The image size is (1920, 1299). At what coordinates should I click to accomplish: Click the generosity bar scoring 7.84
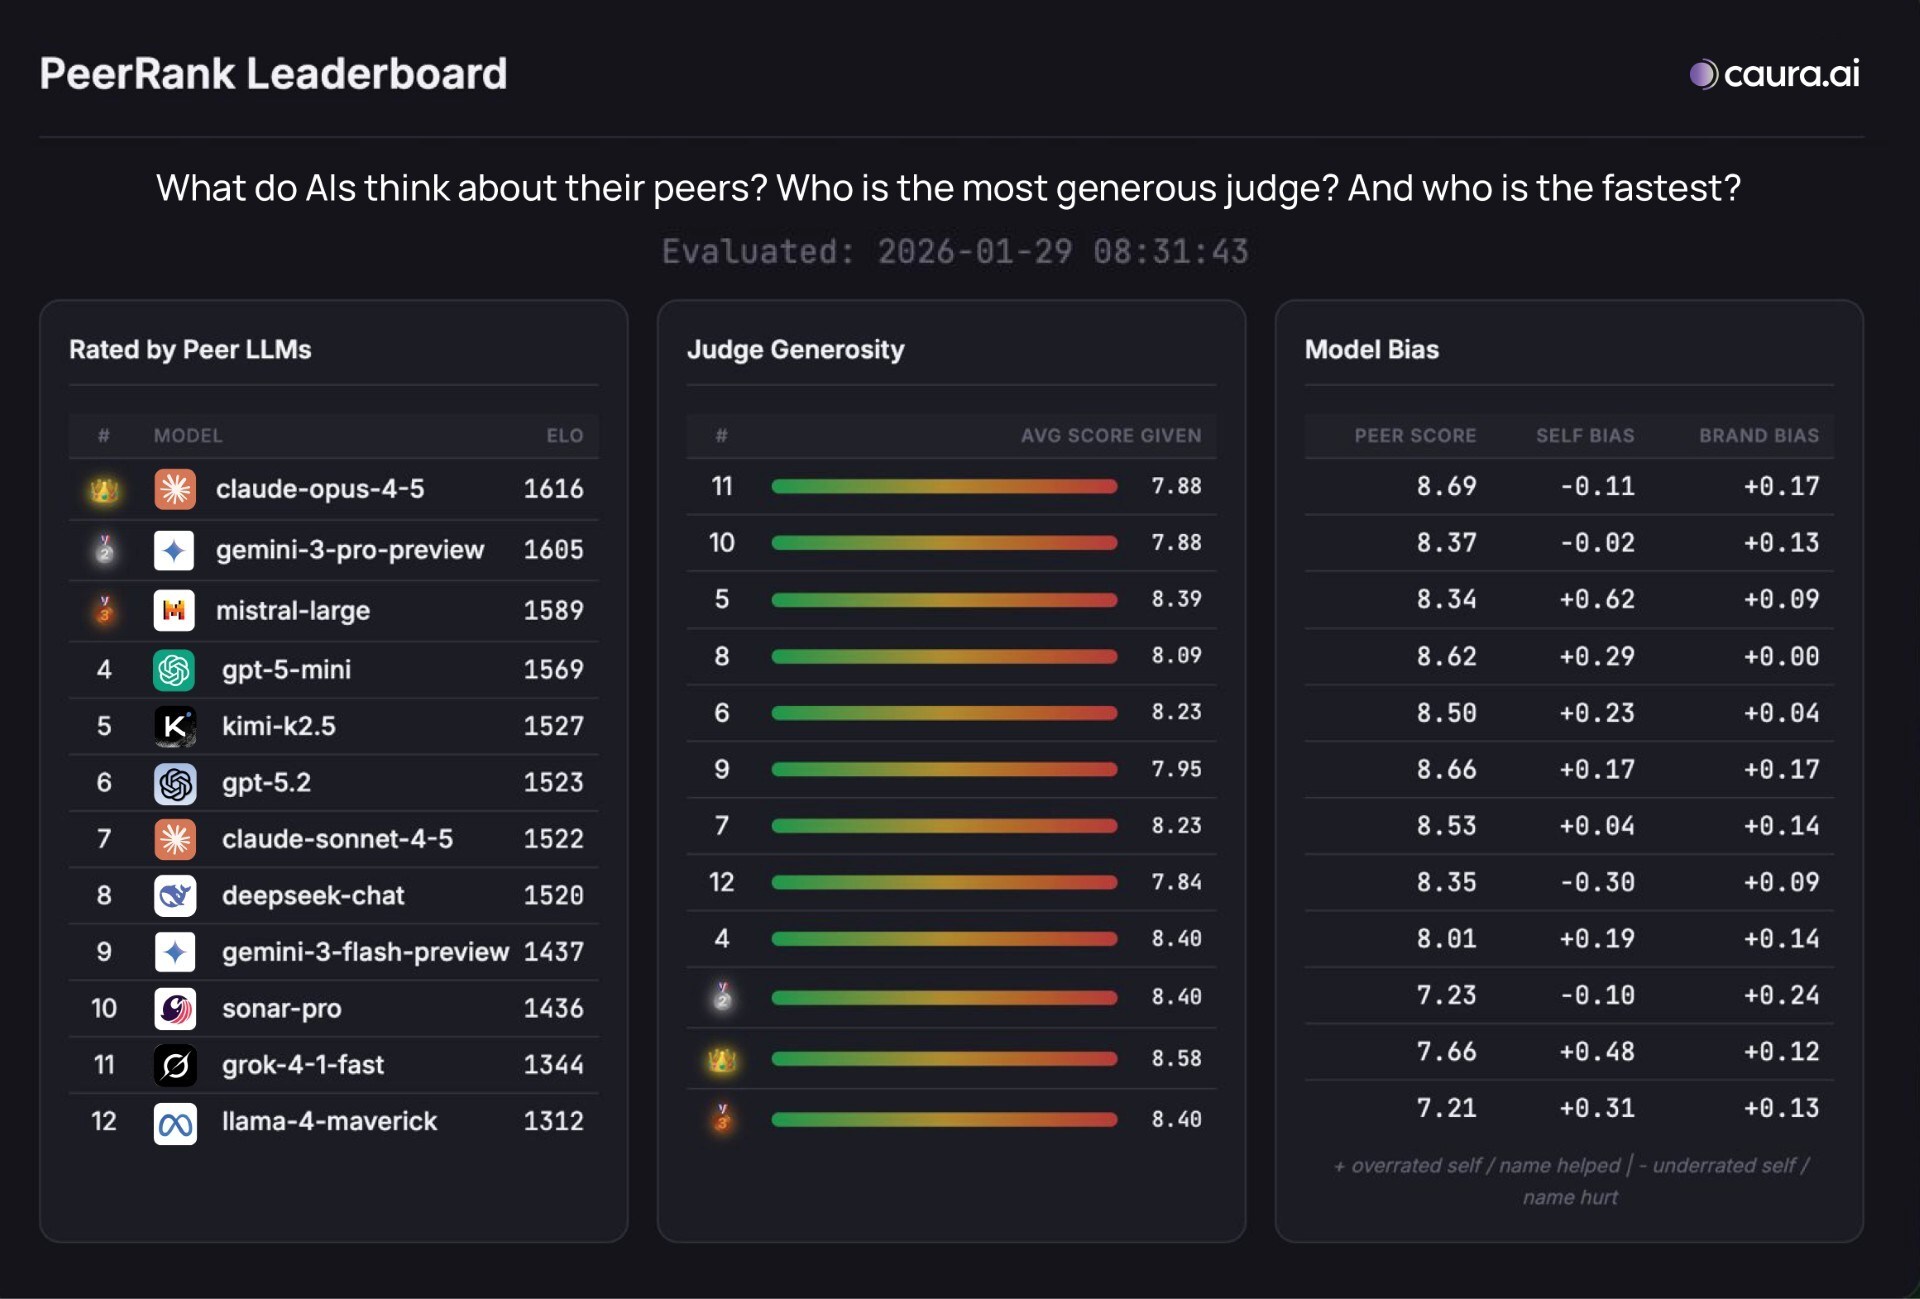click(944, 883)
